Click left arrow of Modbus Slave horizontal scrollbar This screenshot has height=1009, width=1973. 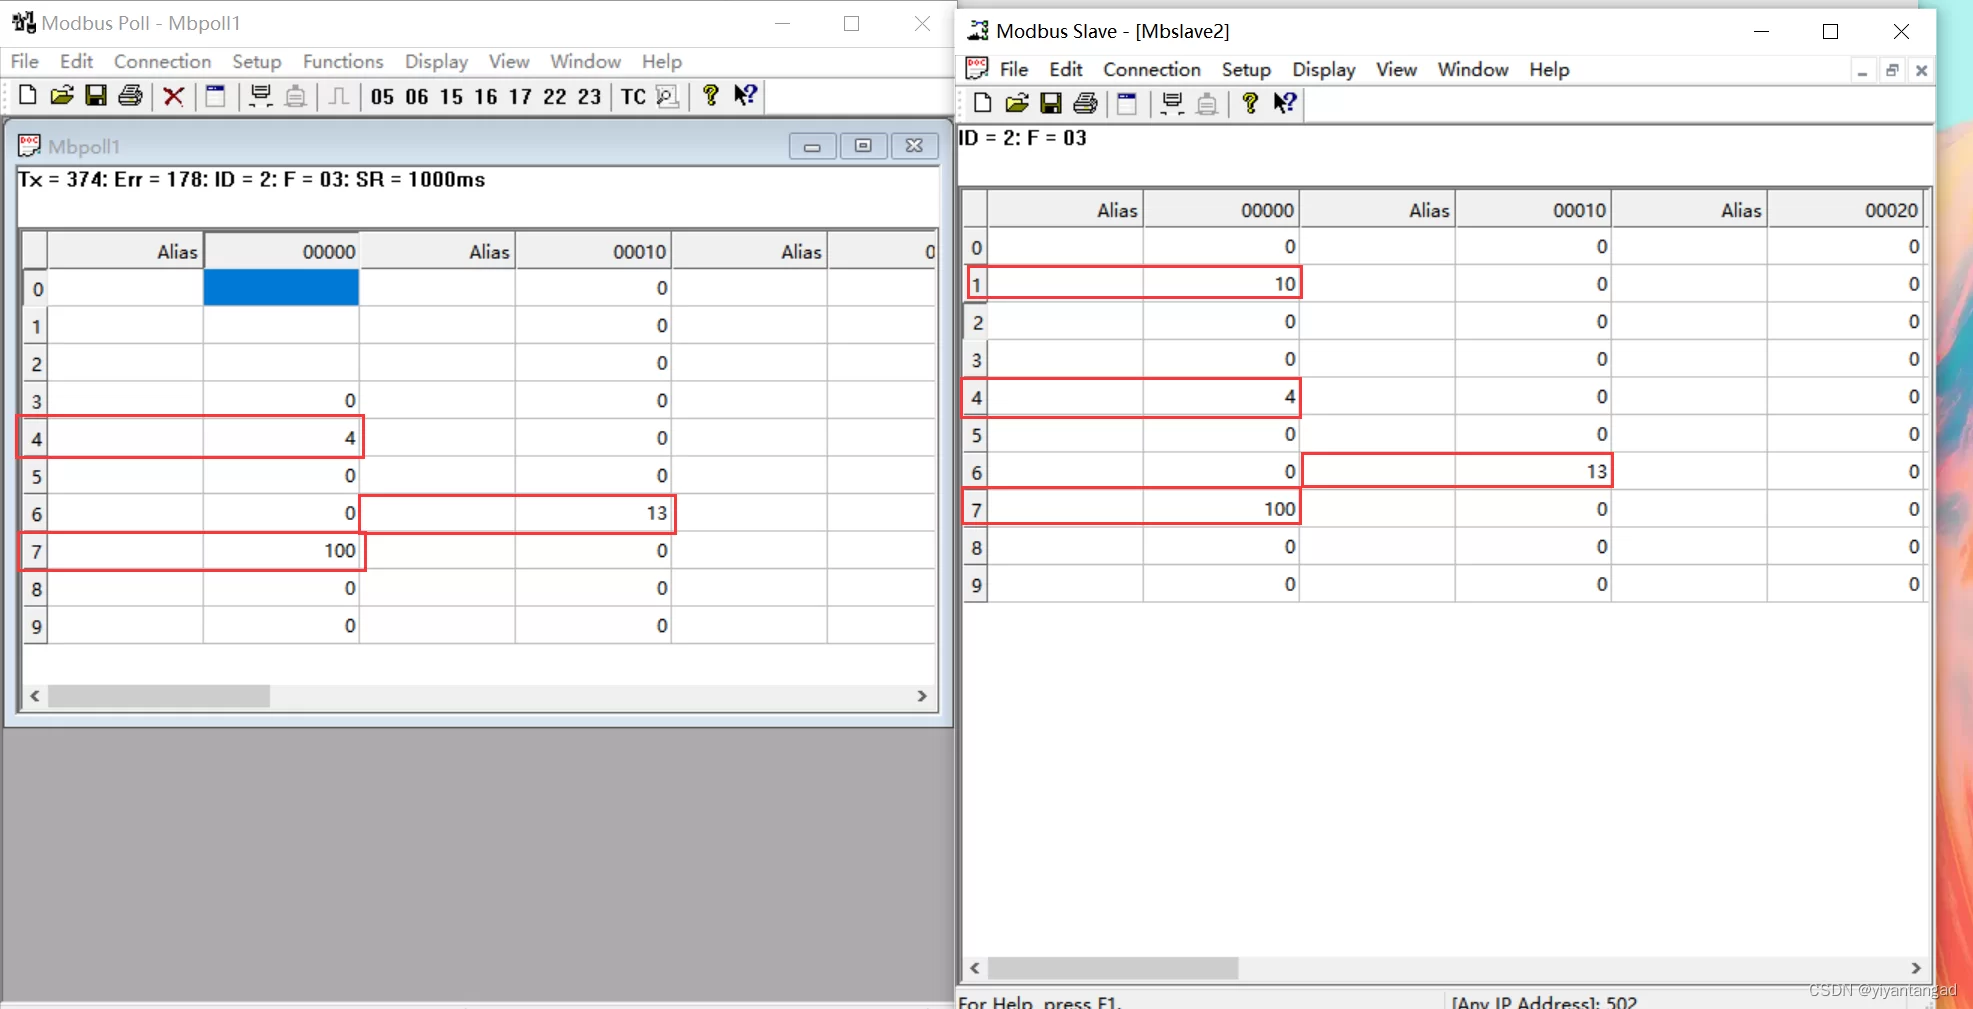tap(975, 968)
